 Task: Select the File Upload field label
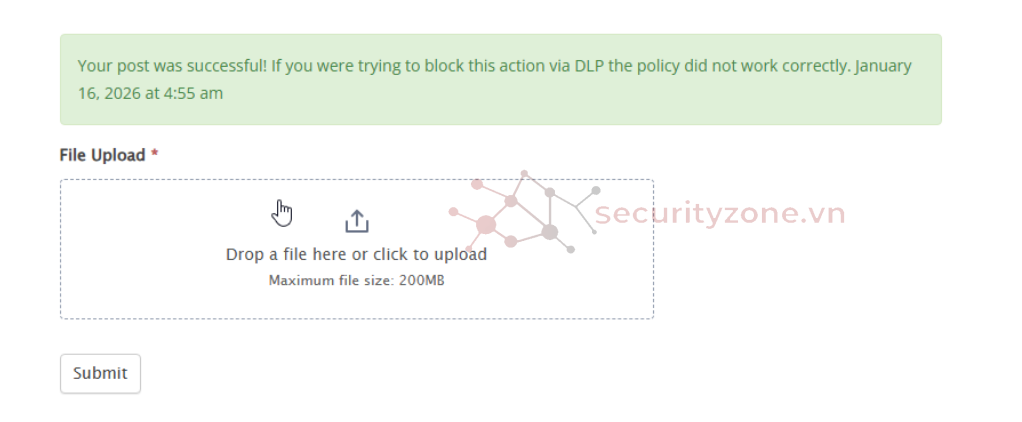(102, 155)
